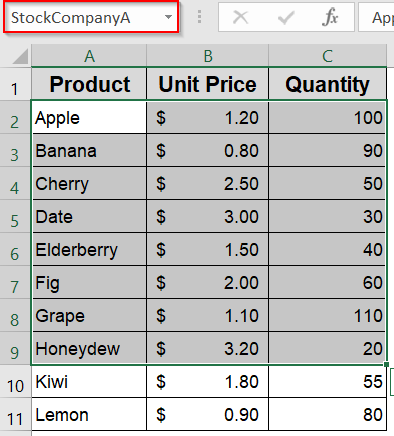Click the fill handle at selection corner
Image resolution: width=394 pixels, height=436 pixels.
click(x=386, y=364)
